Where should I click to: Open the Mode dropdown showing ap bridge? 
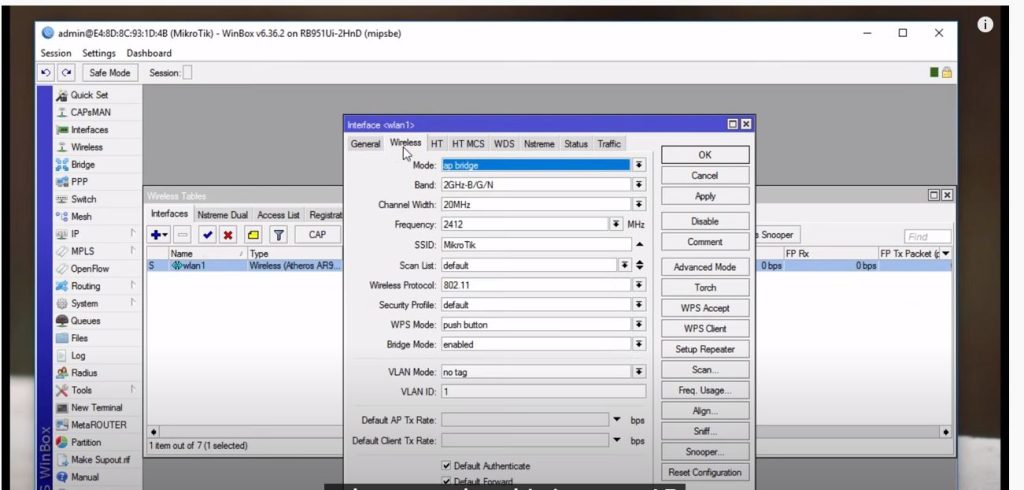tap(639, 165)
